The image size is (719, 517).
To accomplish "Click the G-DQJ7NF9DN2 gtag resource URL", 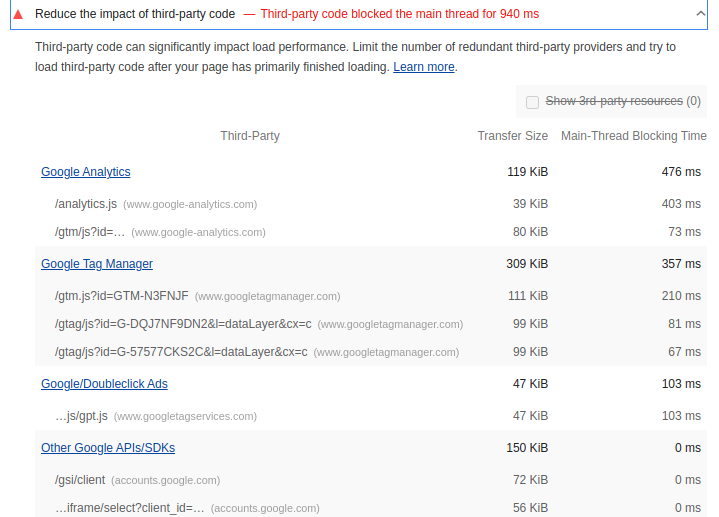I will point(183,324).
